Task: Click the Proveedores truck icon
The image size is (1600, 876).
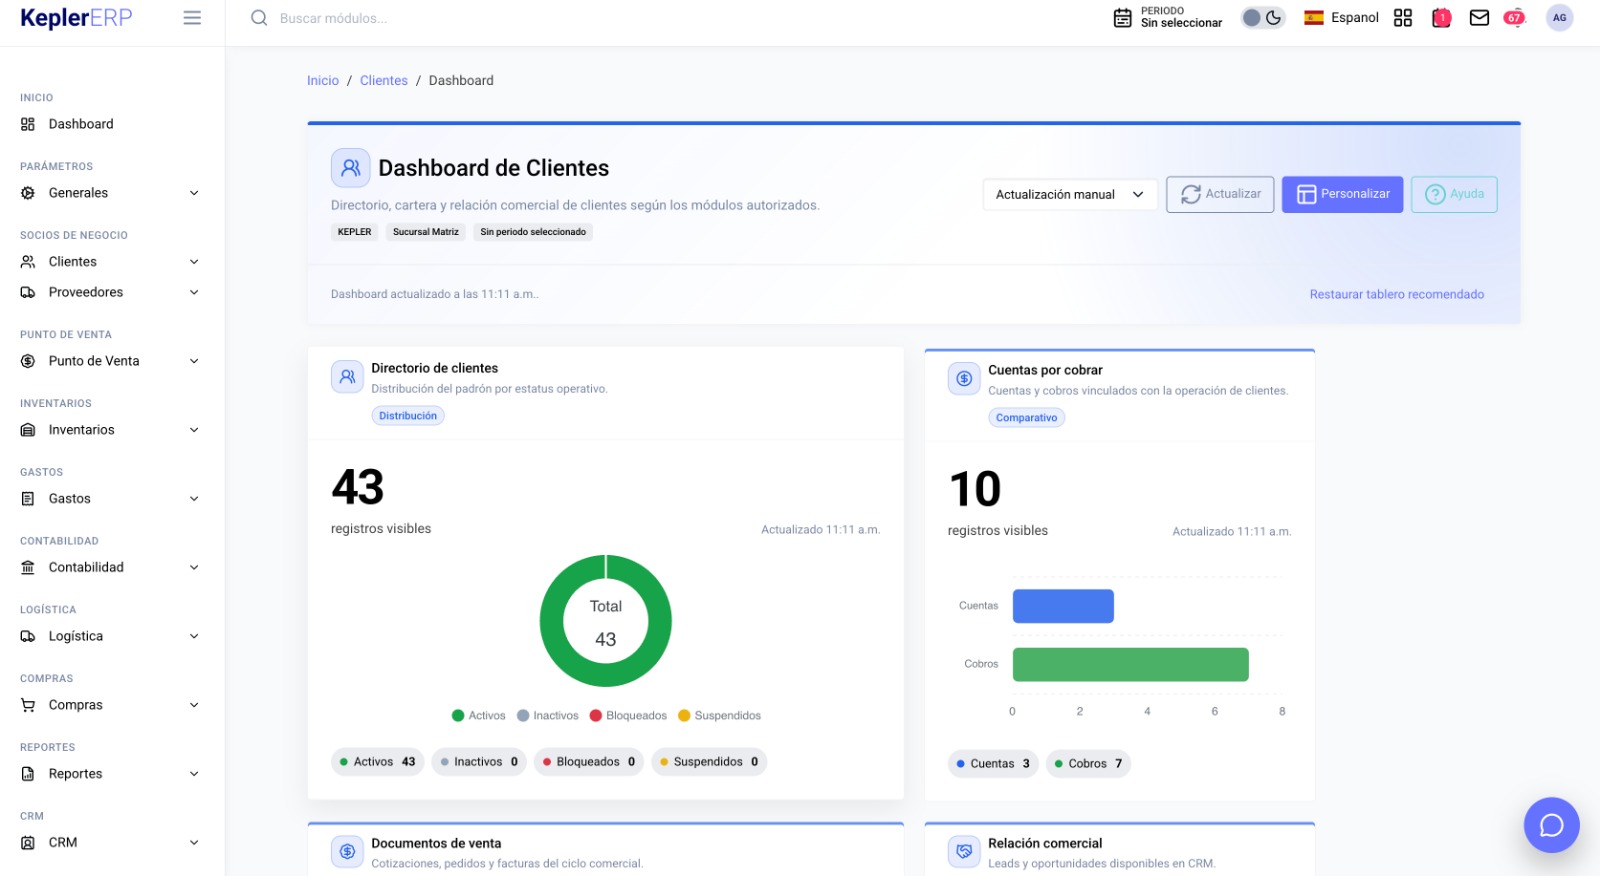Action: point(28,292)
